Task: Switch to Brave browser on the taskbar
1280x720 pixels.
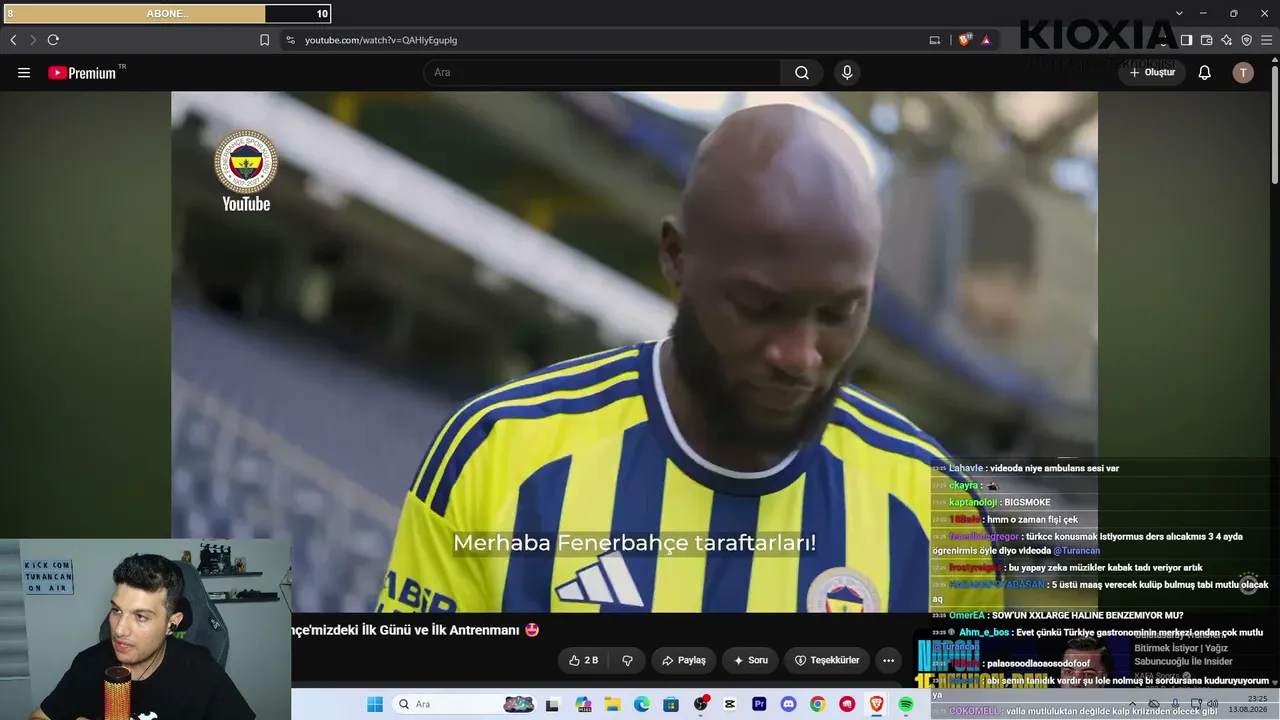Action: point(877,704)
